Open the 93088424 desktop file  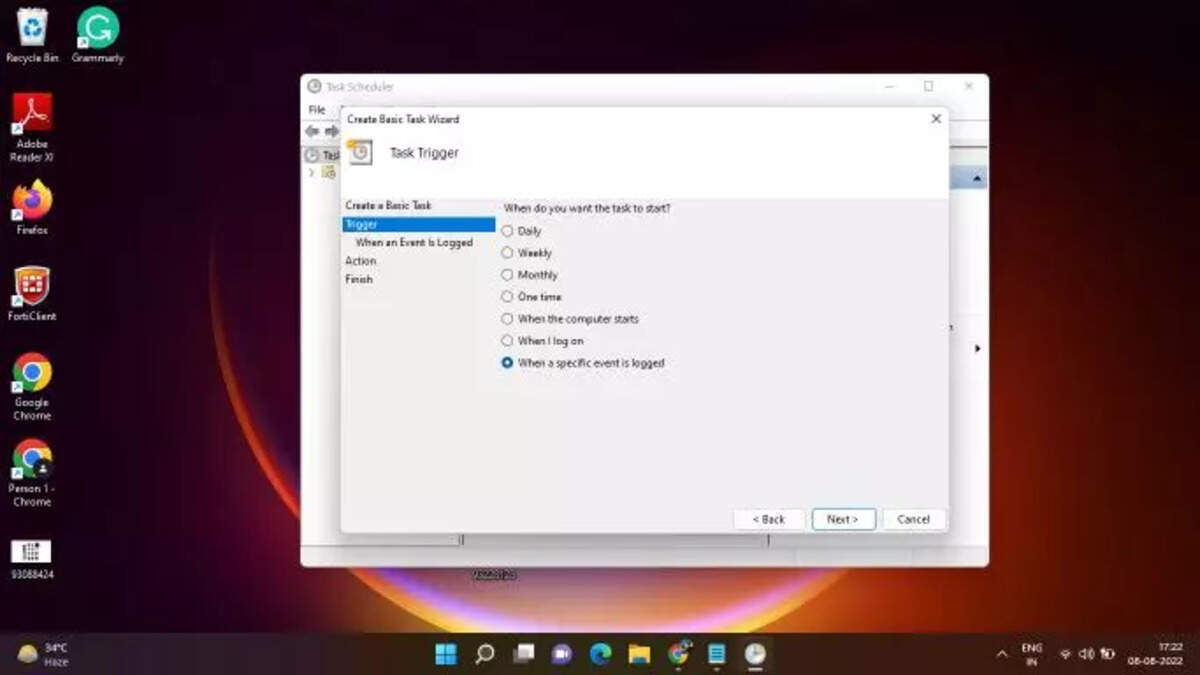(x=32, y=560)
